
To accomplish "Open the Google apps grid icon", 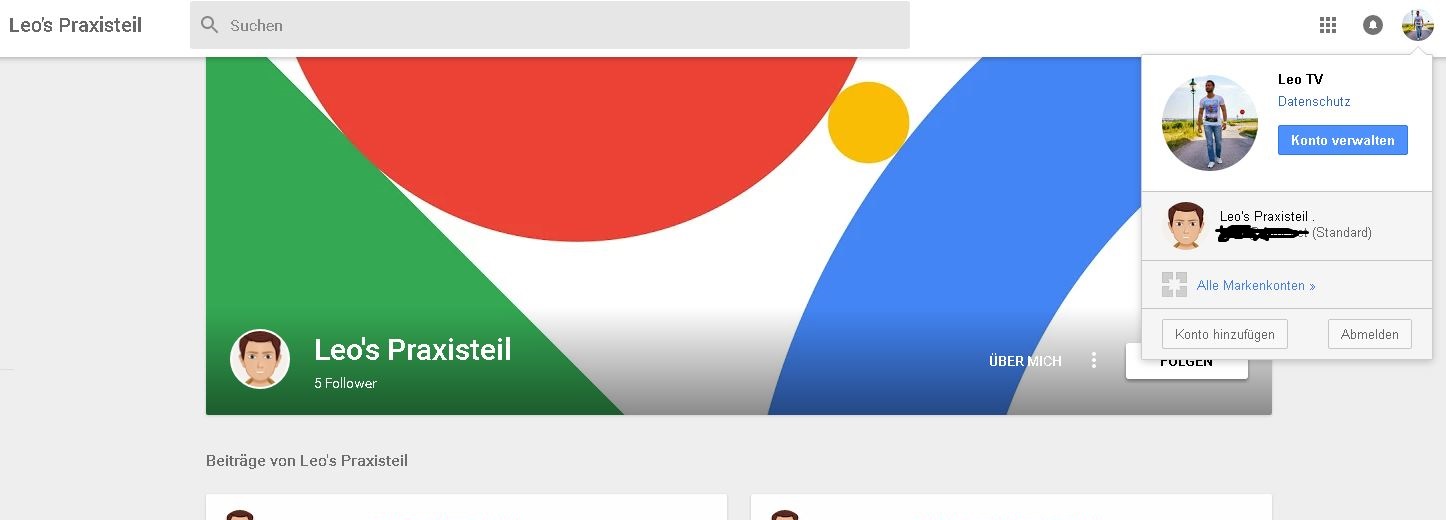I will click(x=1328, y=26).
